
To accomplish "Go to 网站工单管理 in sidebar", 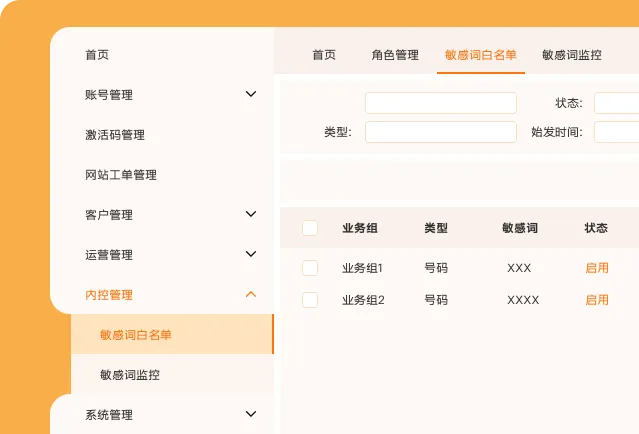I will point(121,175).
